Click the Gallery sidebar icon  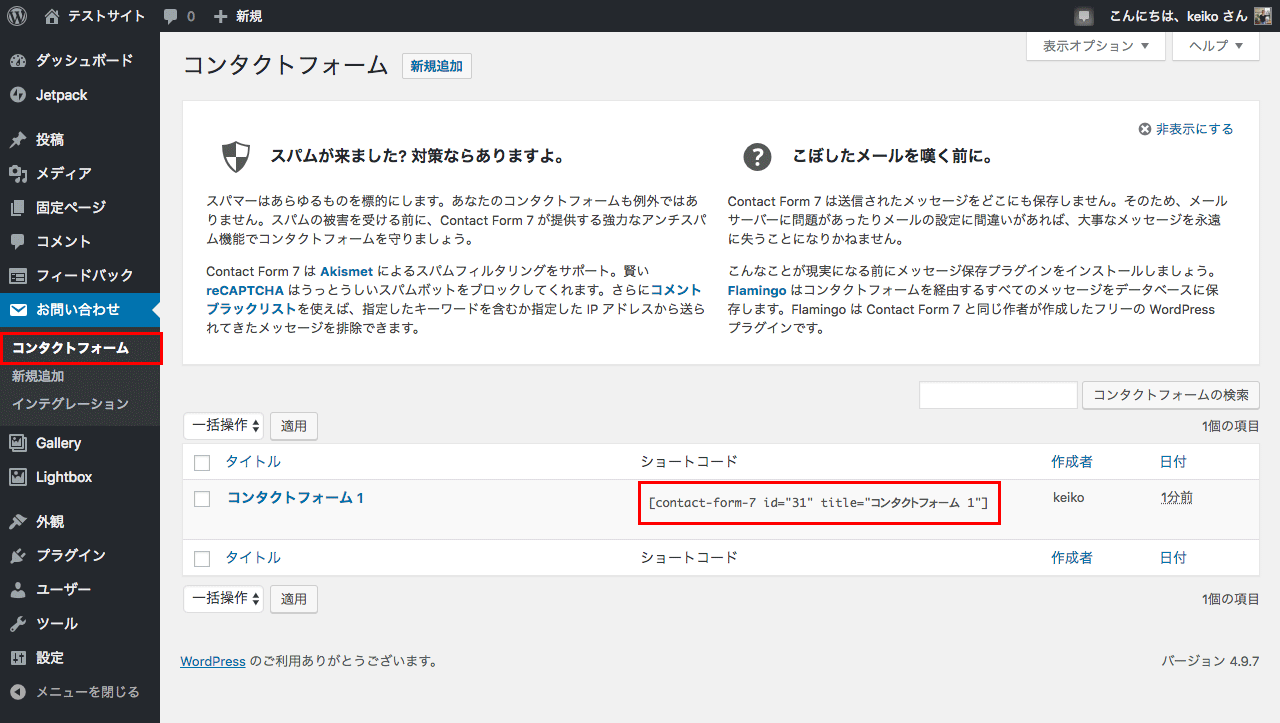18,443
